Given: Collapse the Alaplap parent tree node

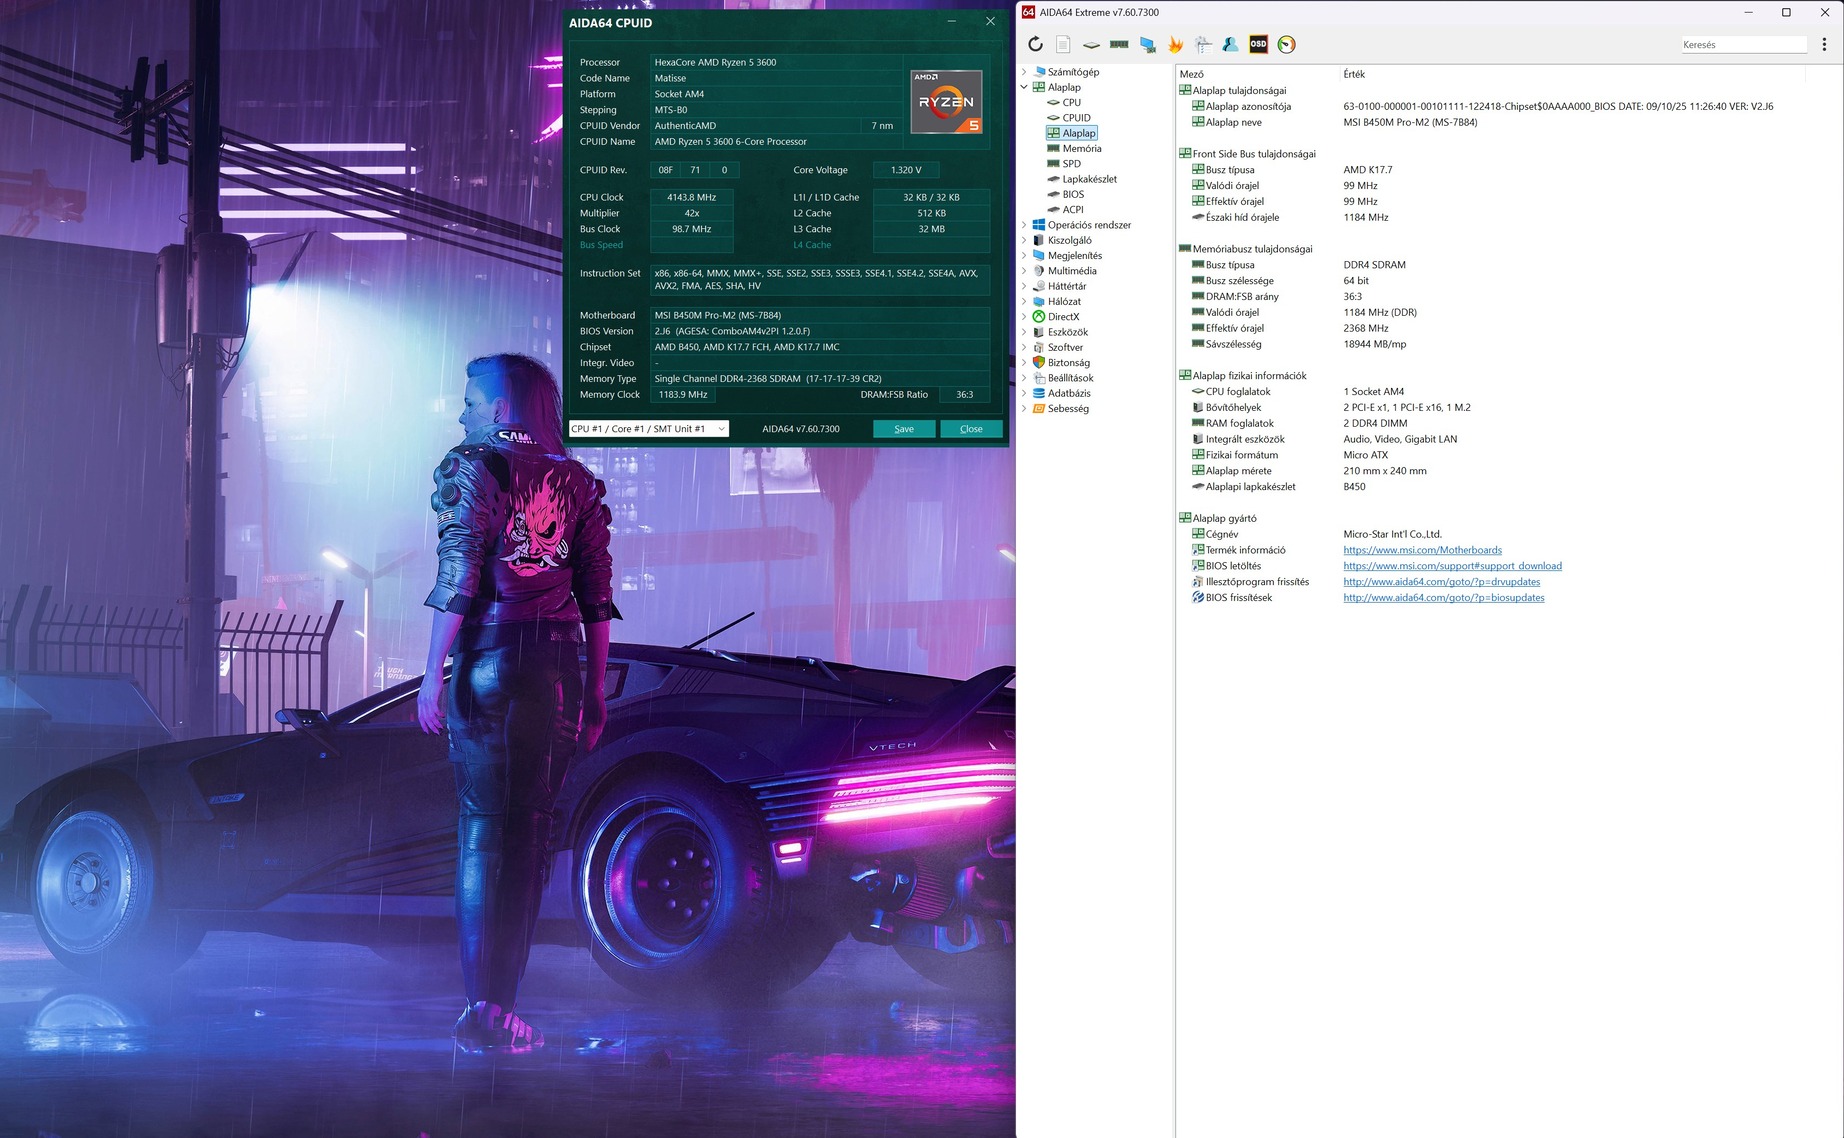Looking at the screenshot, I should (x=1024, y=87).
